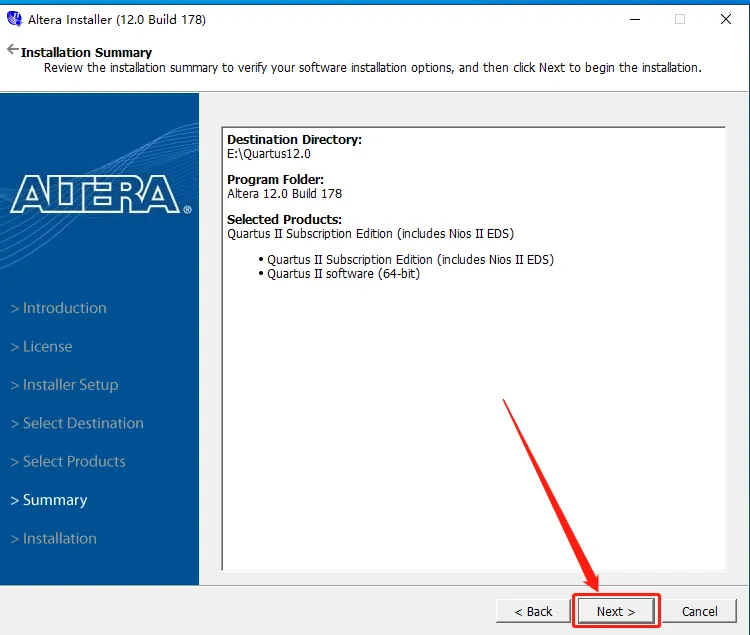
Task: Select the Select Destination step
Action: 77,423
